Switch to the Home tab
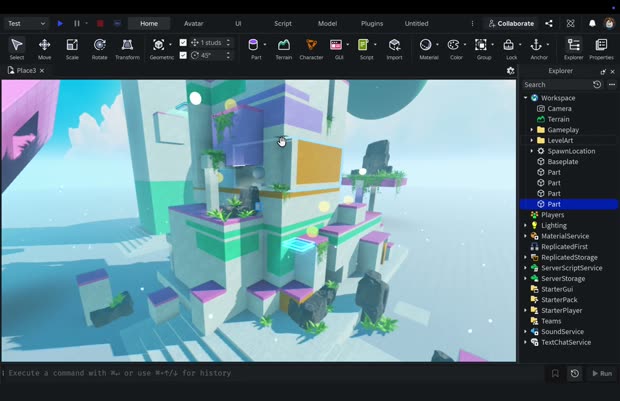Screen dimensions: 620x401 (x=149, y=23)
